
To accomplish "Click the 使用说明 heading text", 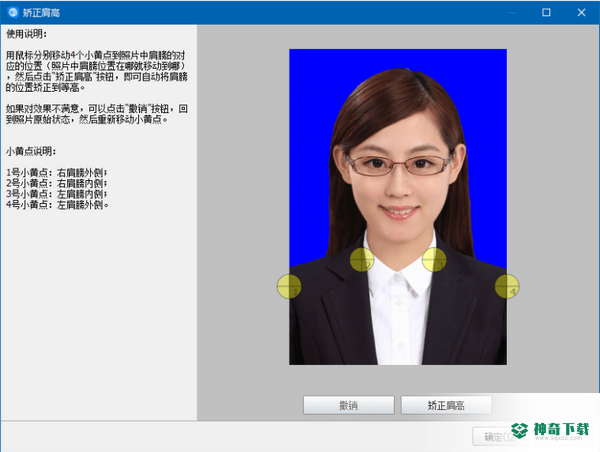I will [26, 34].
